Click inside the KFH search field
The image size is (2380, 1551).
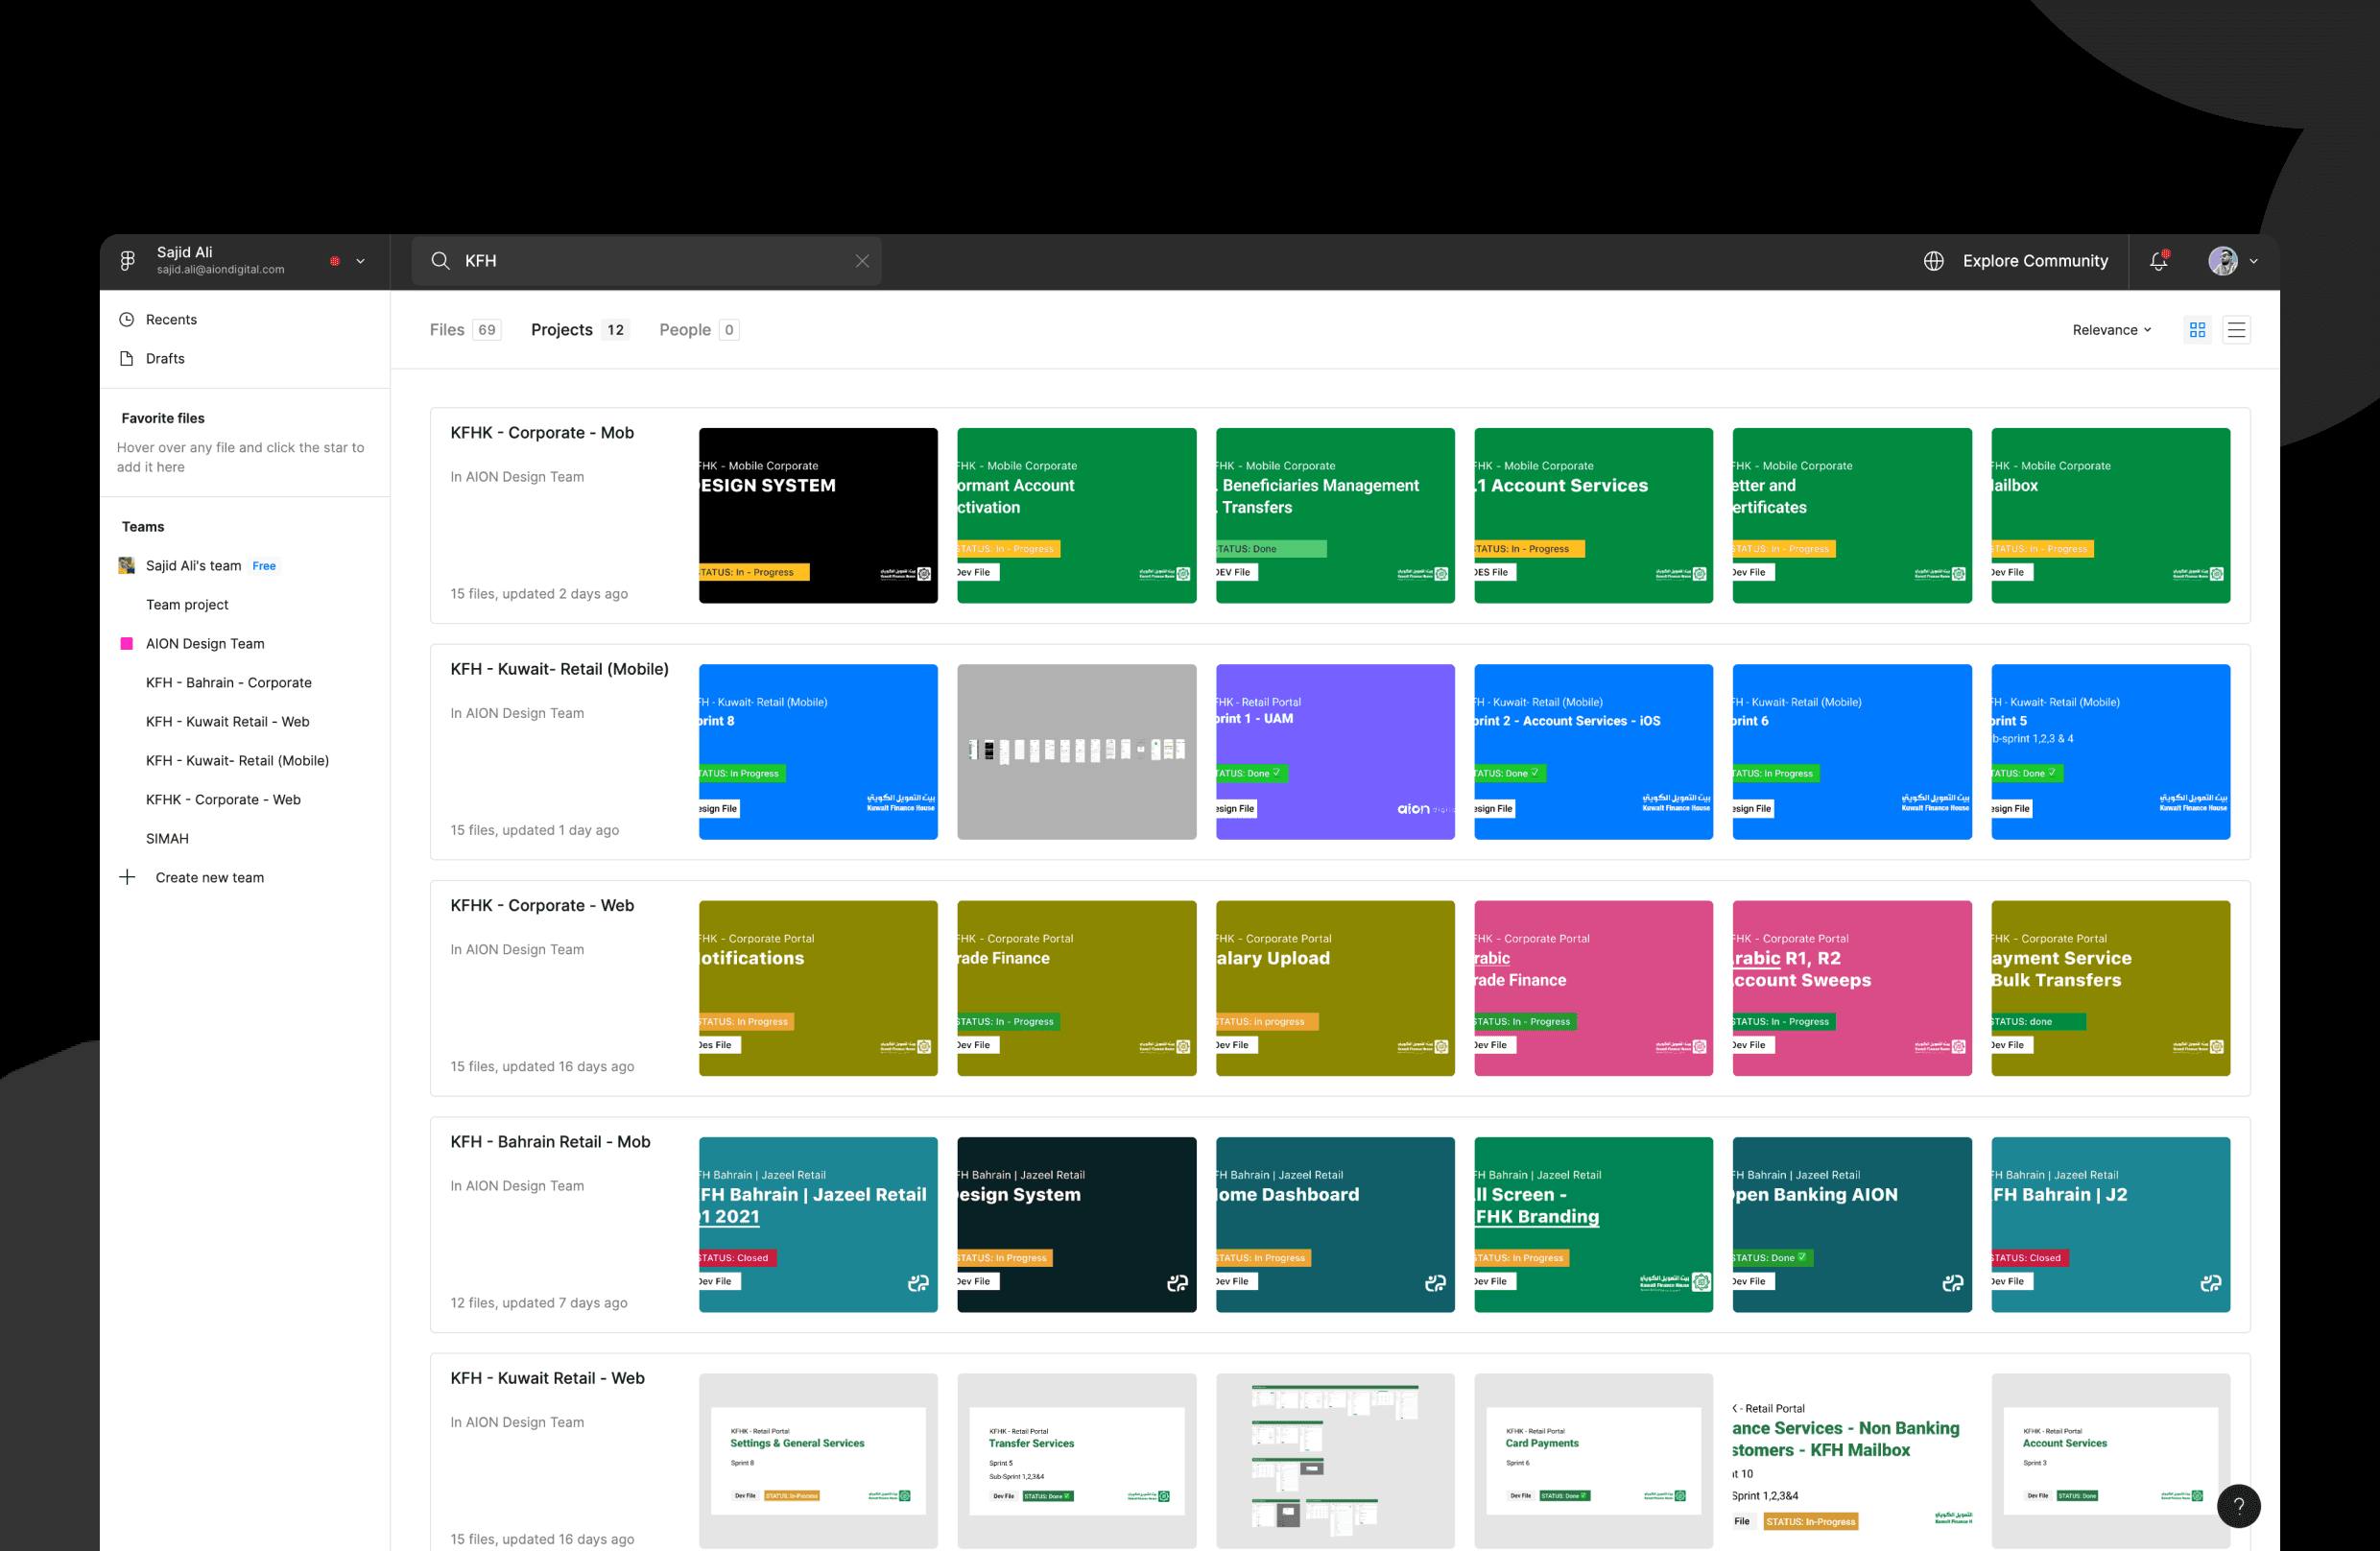(646, 261)
